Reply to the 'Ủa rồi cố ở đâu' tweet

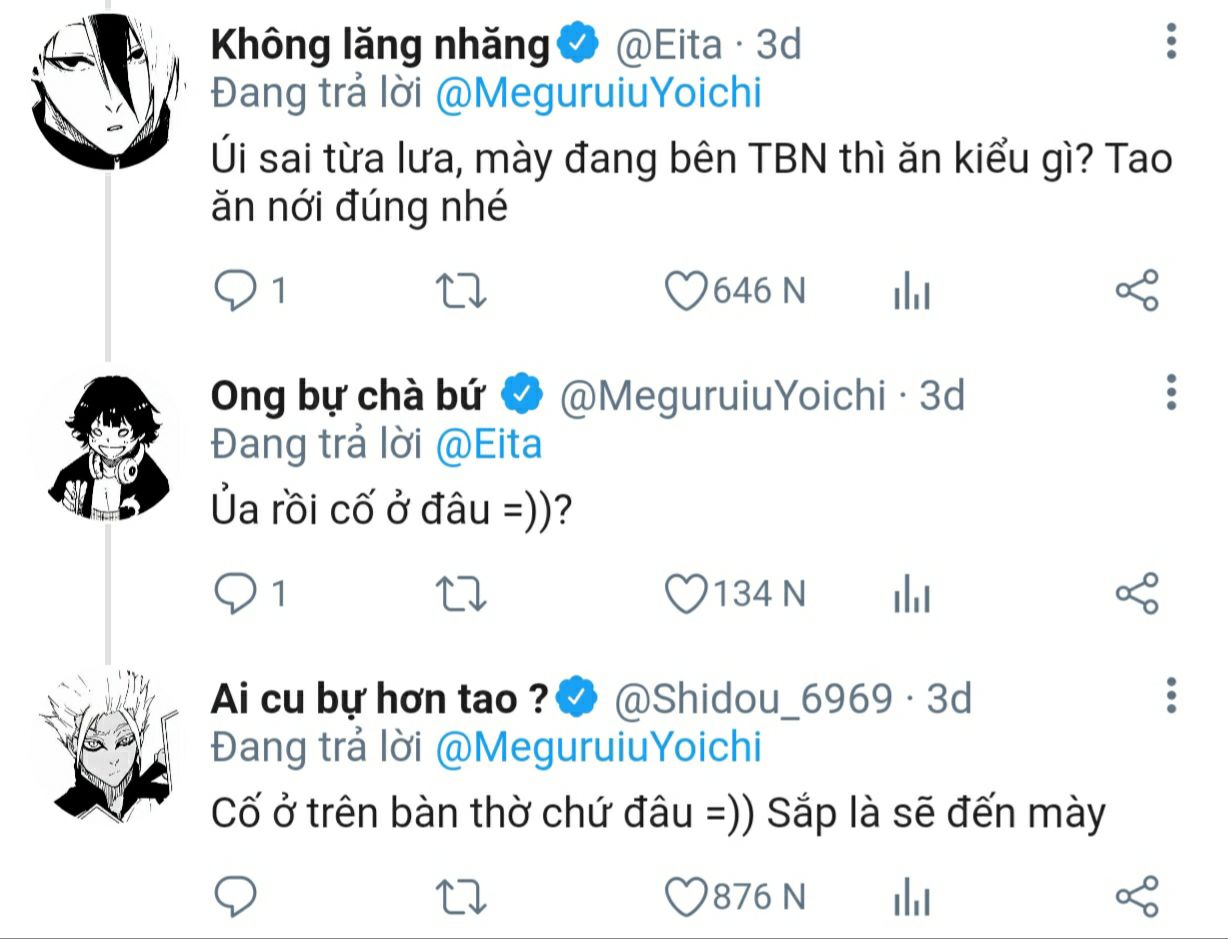(238, 594)
